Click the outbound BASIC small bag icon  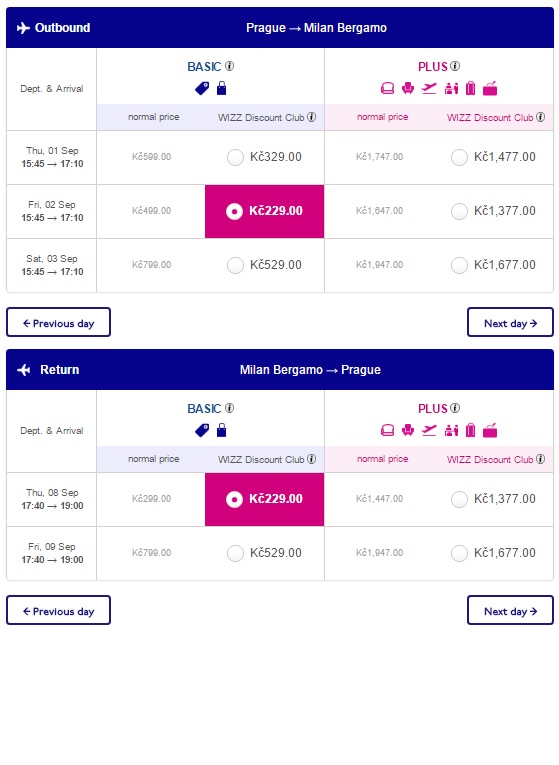pos(221,88)
